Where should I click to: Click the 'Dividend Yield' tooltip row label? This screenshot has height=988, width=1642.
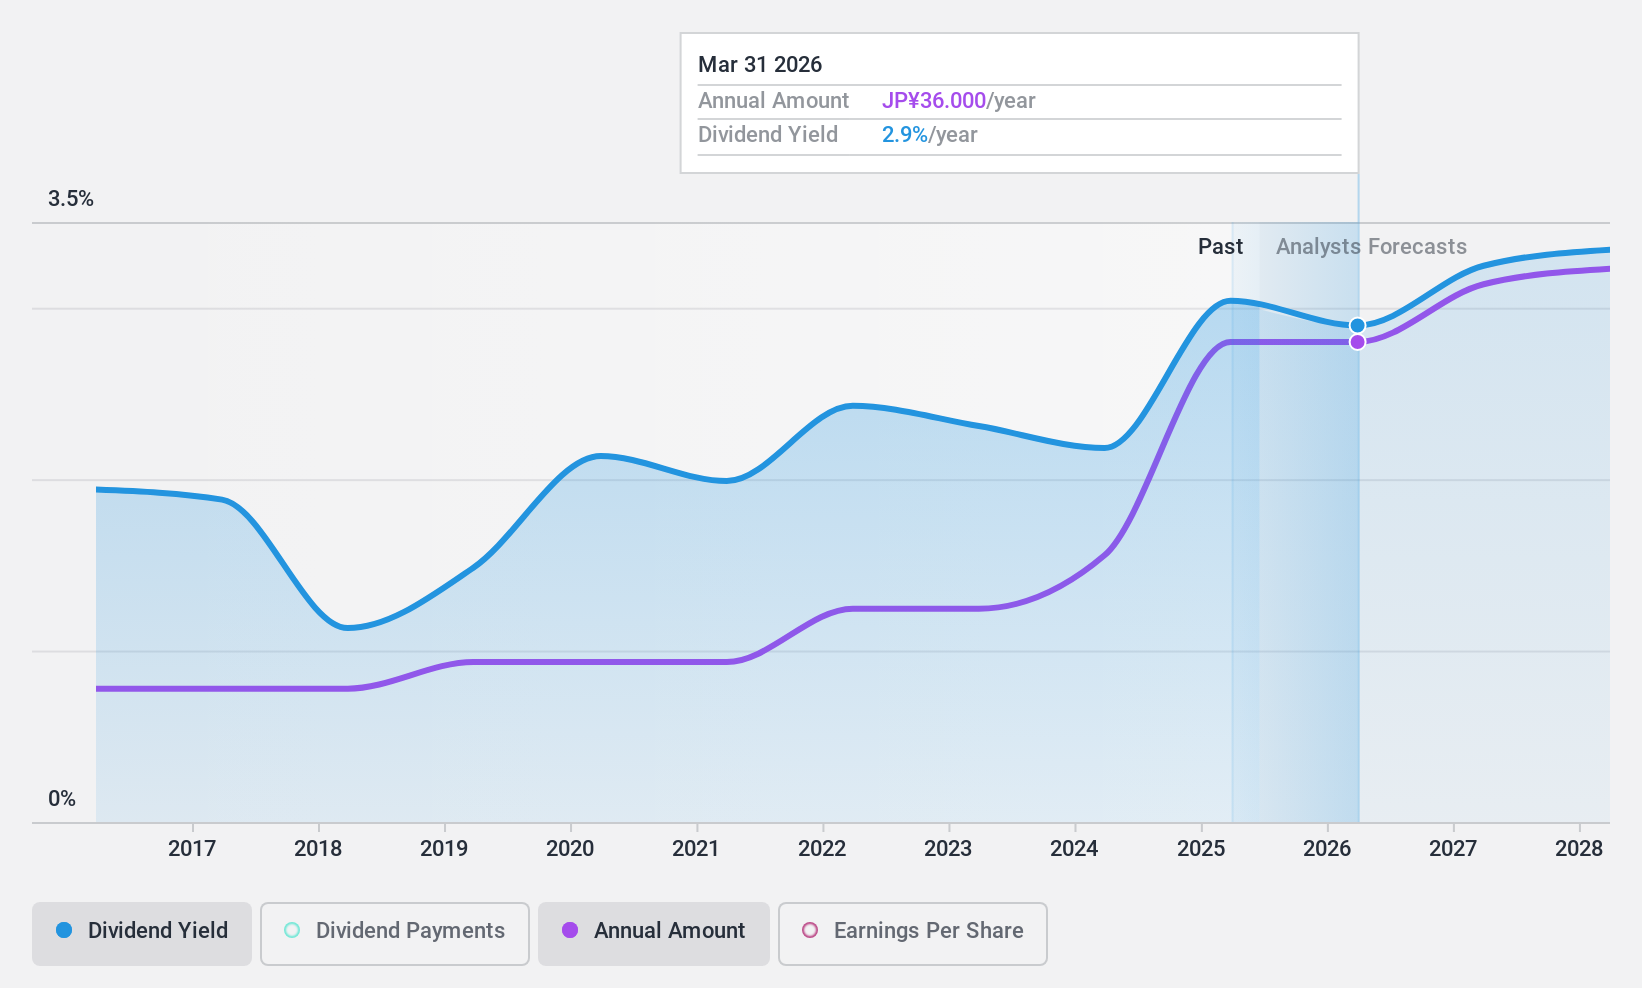tap(768, 135)
